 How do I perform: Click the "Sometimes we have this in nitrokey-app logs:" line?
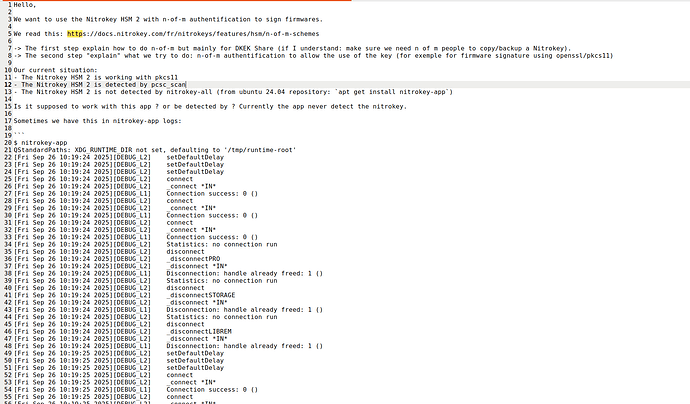pyautogui.click(x=97, y=121)
